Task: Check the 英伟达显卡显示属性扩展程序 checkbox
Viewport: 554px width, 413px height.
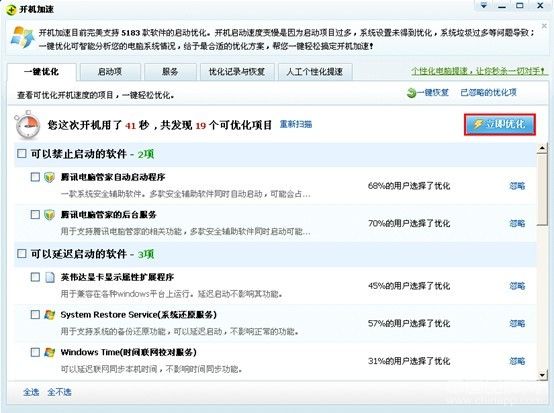Action: [x=35, y=277]
